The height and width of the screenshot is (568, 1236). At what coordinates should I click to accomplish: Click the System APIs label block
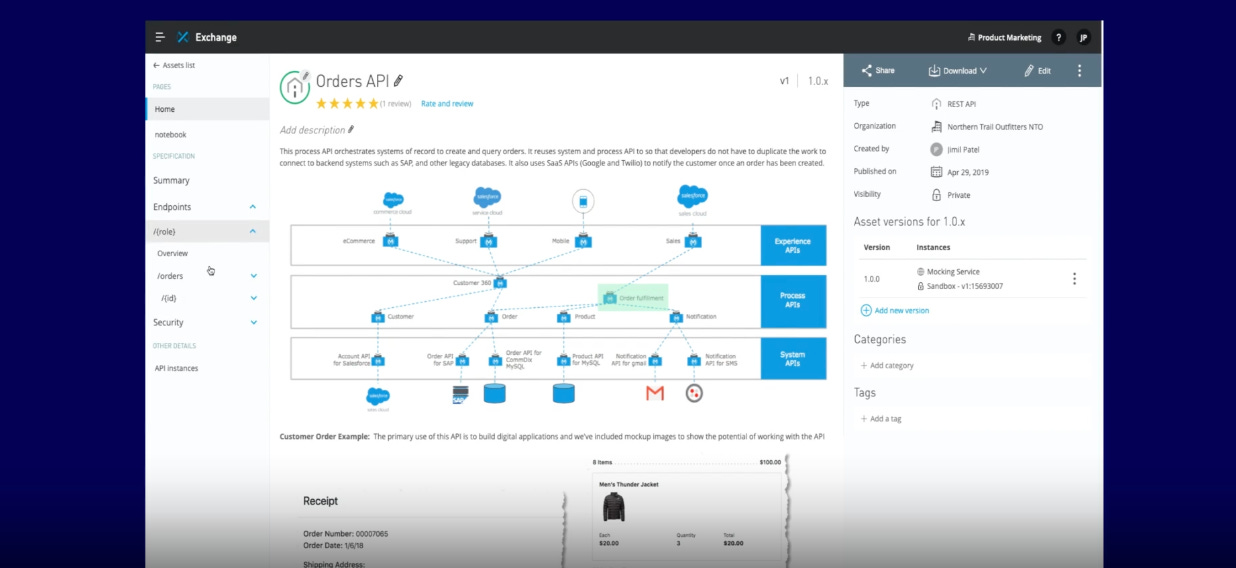[x=793, y=358]
